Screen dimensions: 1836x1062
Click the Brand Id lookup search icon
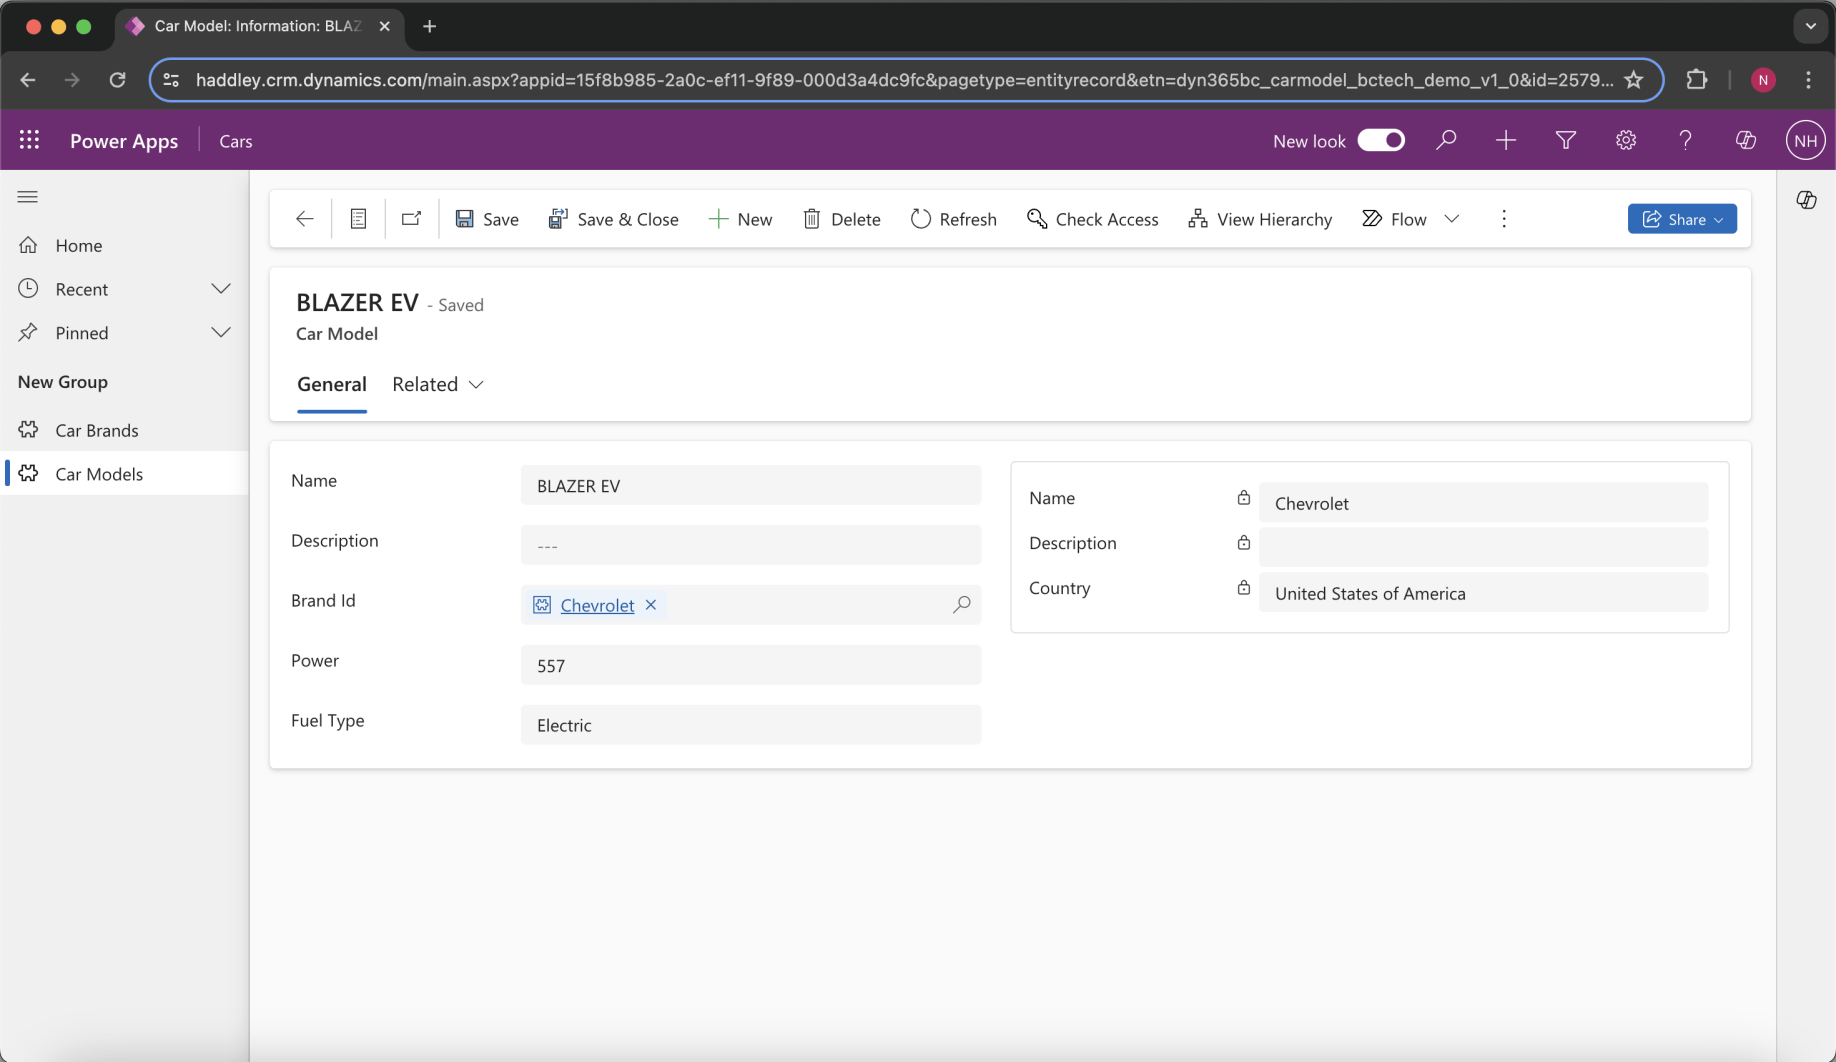coord(961,605)
